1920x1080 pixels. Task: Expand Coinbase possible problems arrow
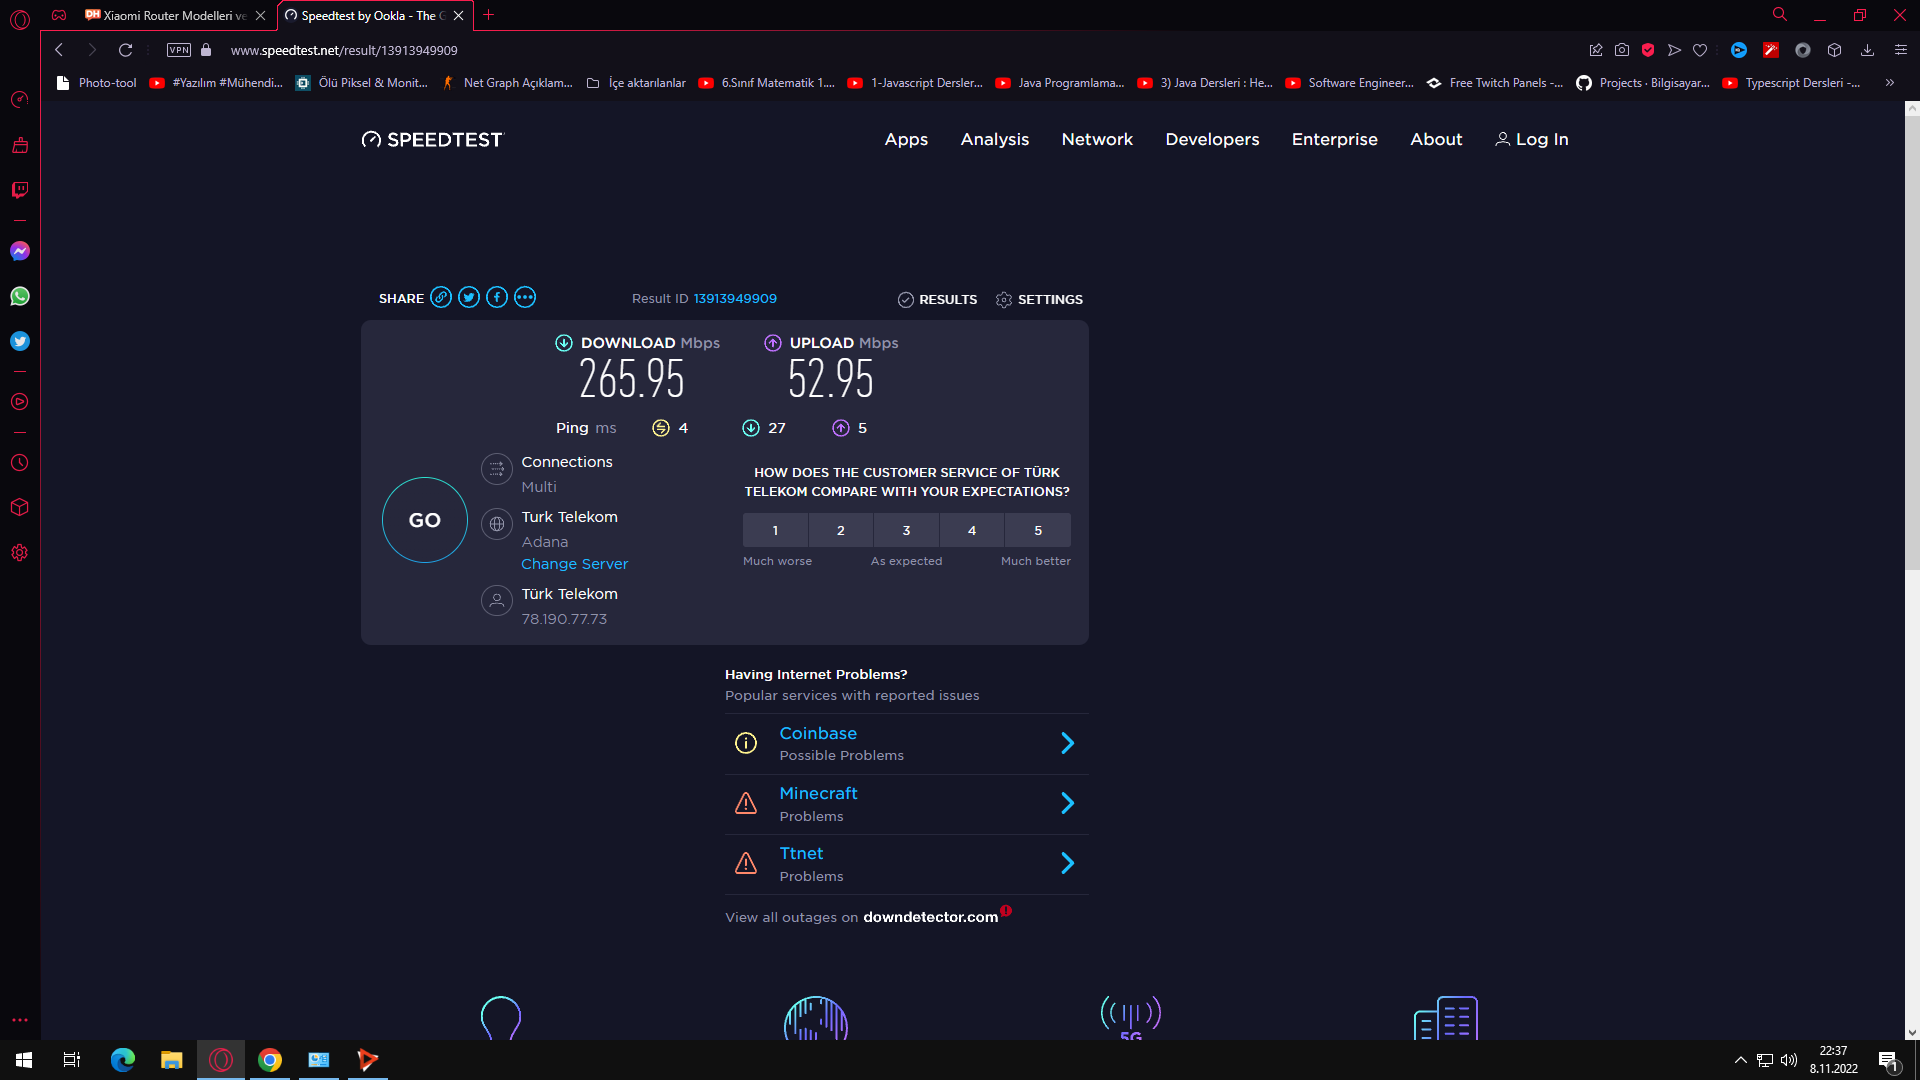click(x=1067, y=743)
